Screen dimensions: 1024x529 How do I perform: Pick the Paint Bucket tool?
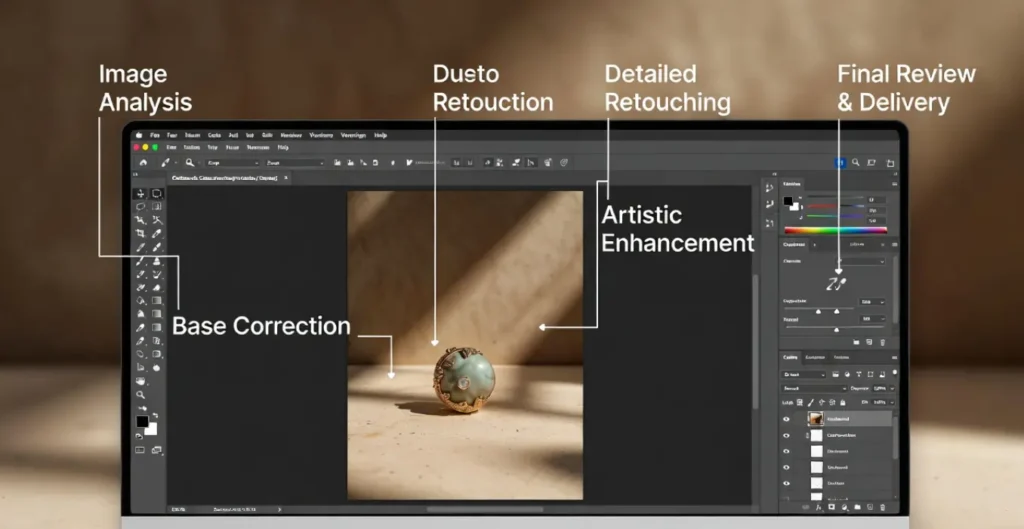click(x=140, y=300)
